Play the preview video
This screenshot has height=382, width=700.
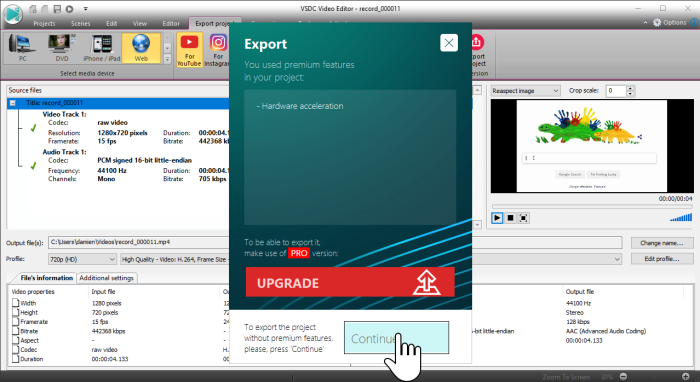coord(496,218)
